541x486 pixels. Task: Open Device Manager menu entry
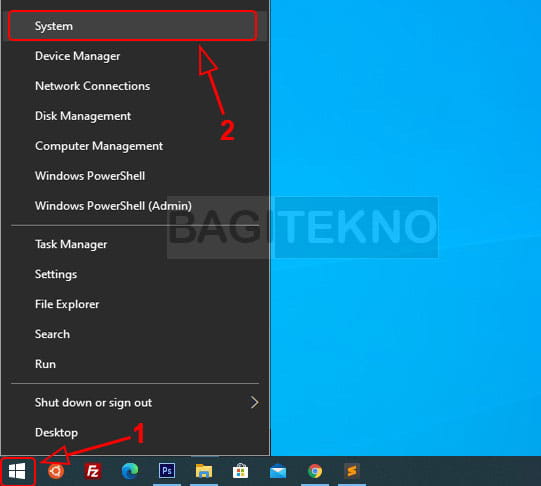[135, 56]
